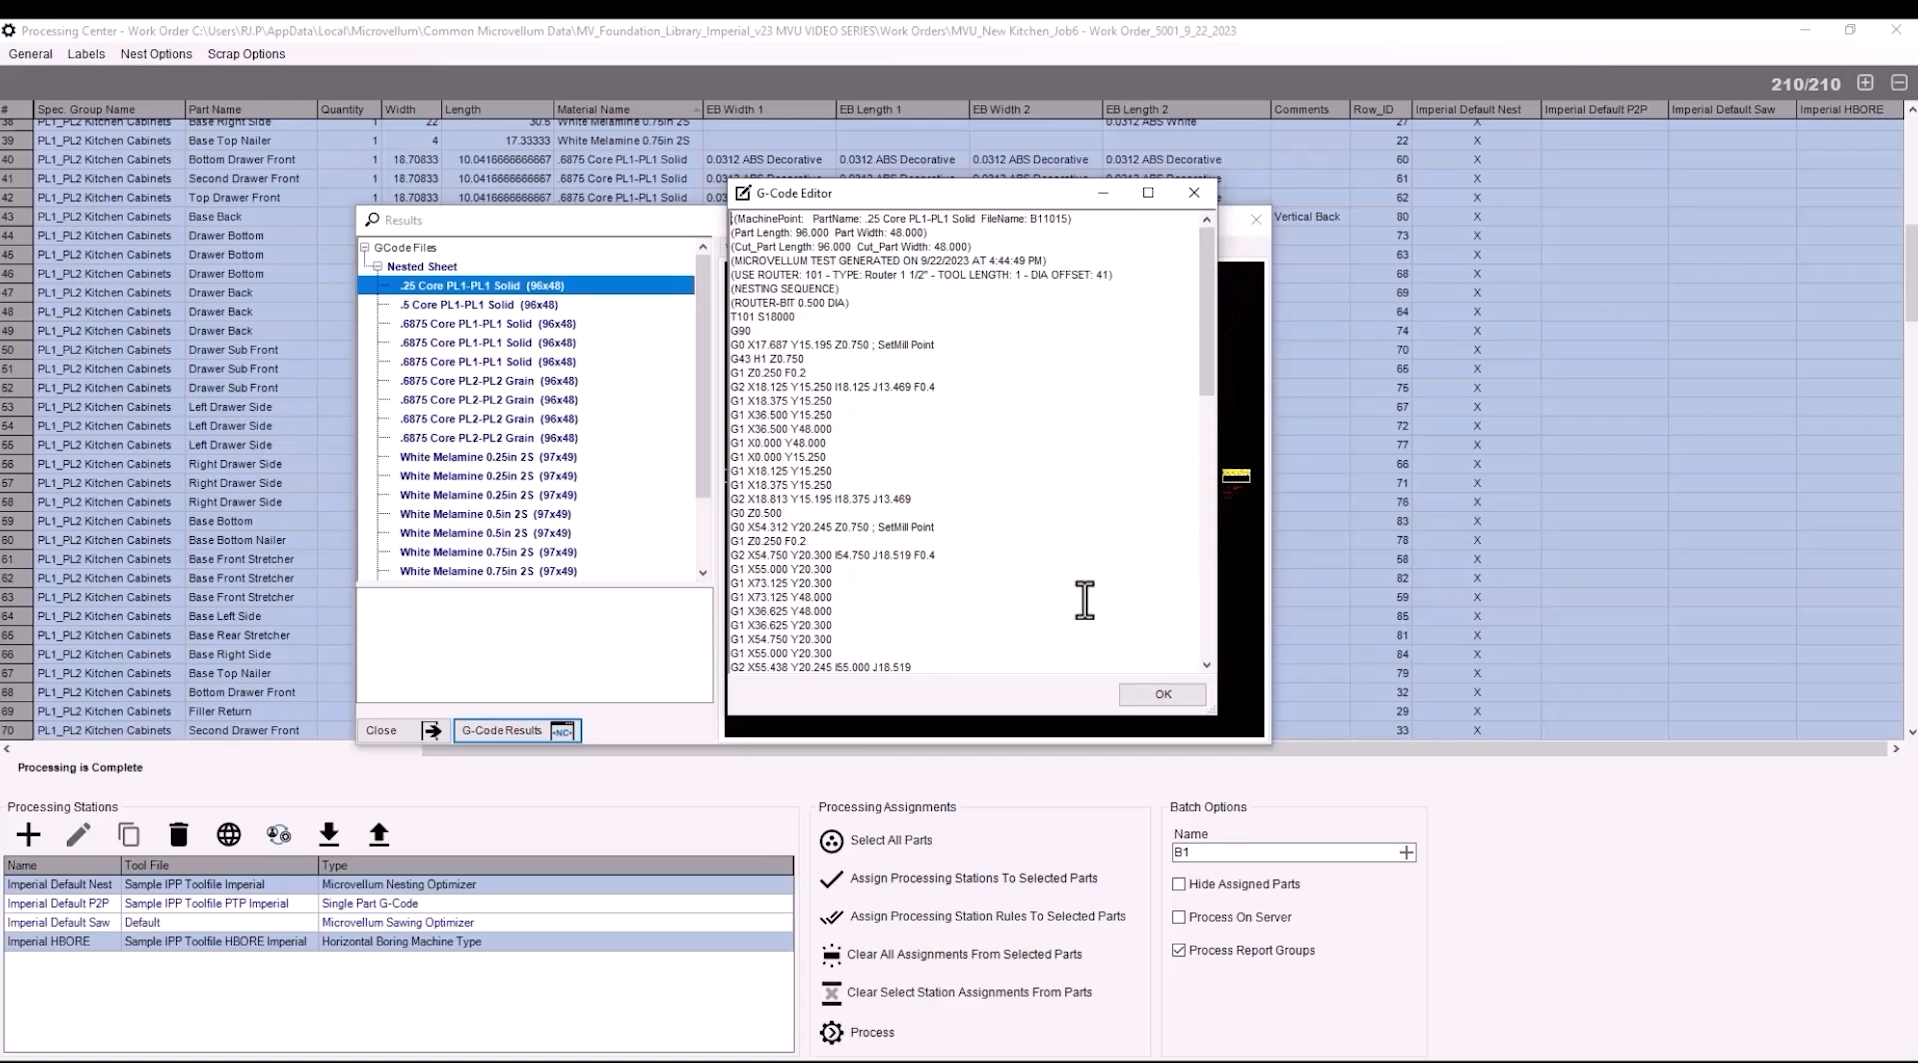Viewport: 1918px width, 1063px height.
Task: Click the Process gear icon
Action: click(x=831, y=1033)
